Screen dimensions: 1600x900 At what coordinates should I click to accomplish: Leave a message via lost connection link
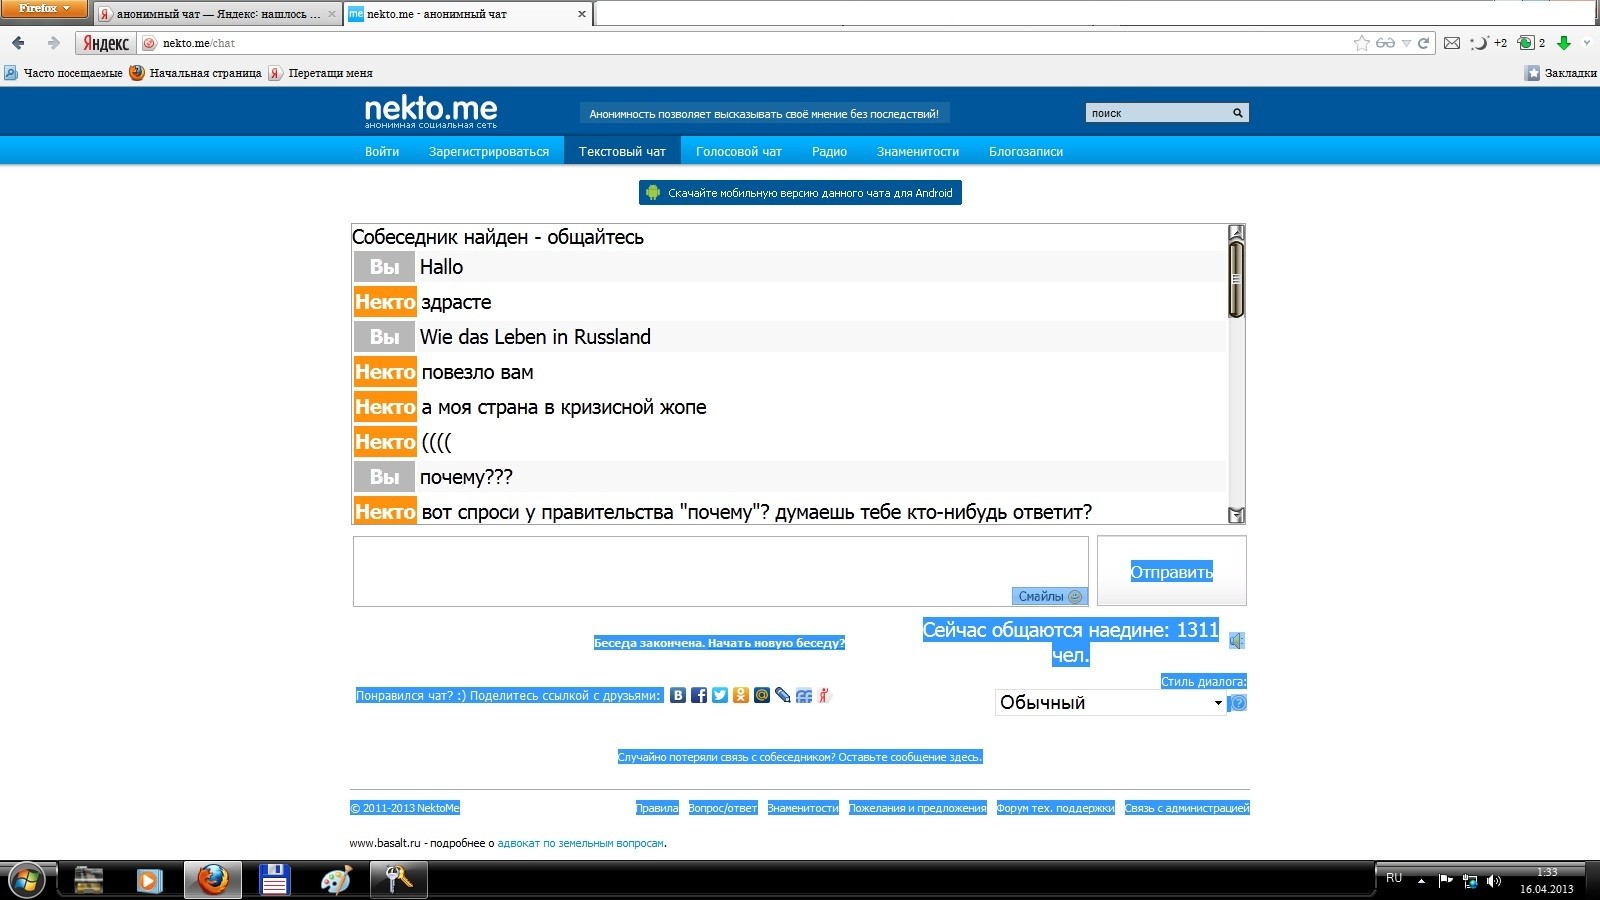coord(800,757)
